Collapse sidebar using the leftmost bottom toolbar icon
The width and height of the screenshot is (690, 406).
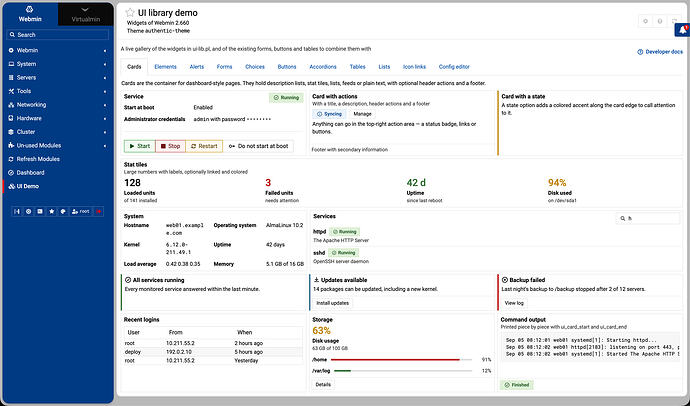tap(17, 212)
